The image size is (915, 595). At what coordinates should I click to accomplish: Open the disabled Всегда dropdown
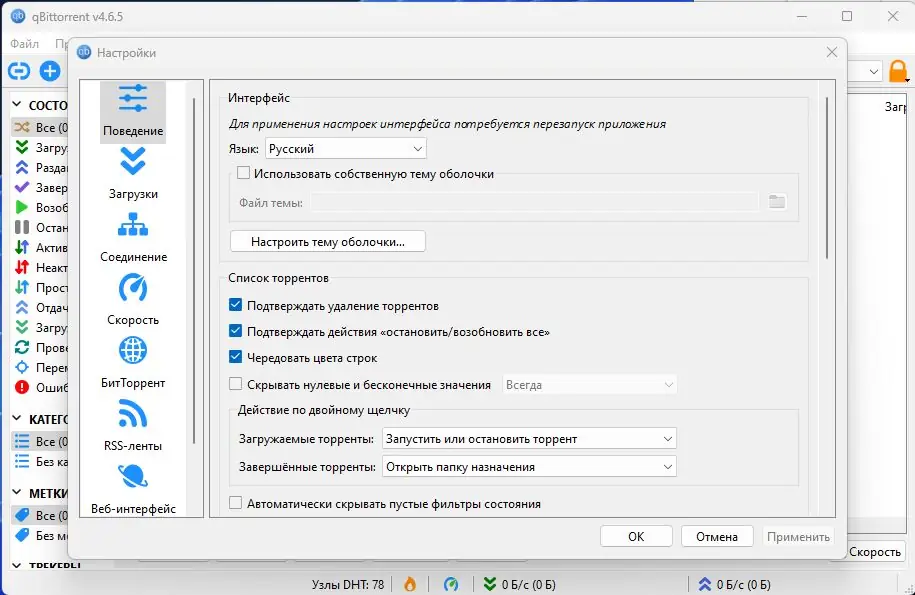[x=589, y=384]
